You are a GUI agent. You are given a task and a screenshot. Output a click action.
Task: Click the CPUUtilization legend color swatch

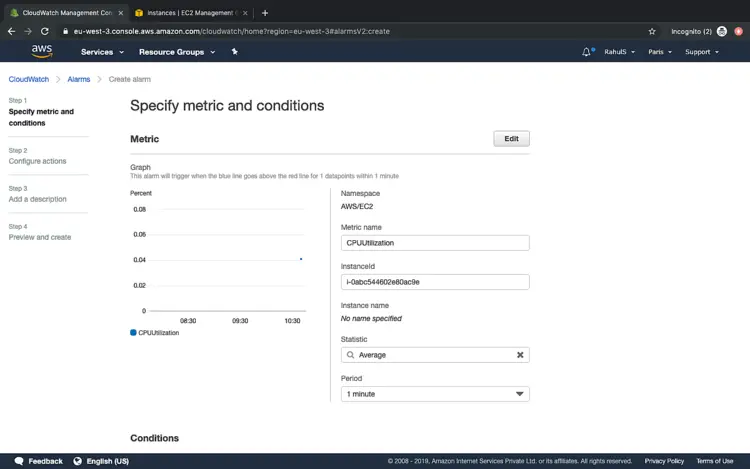(134, 332)
